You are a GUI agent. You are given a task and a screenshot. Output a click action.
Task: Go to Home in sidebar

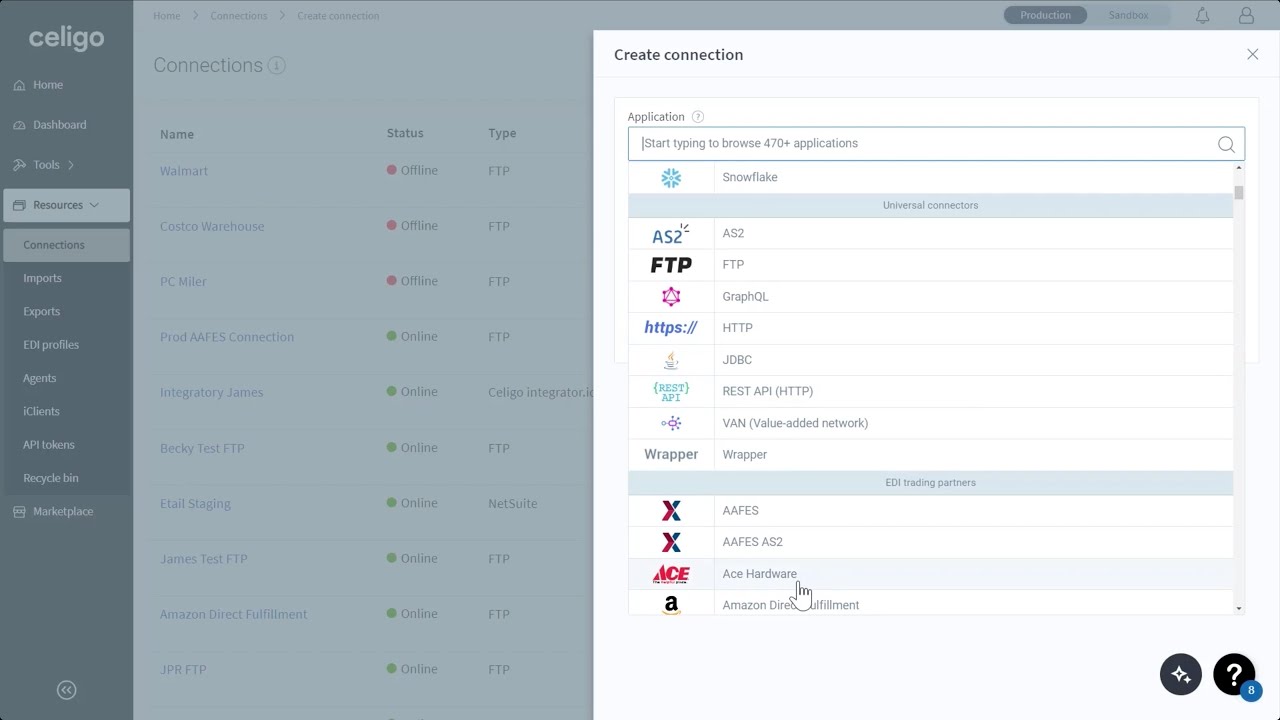pos(47,85)
